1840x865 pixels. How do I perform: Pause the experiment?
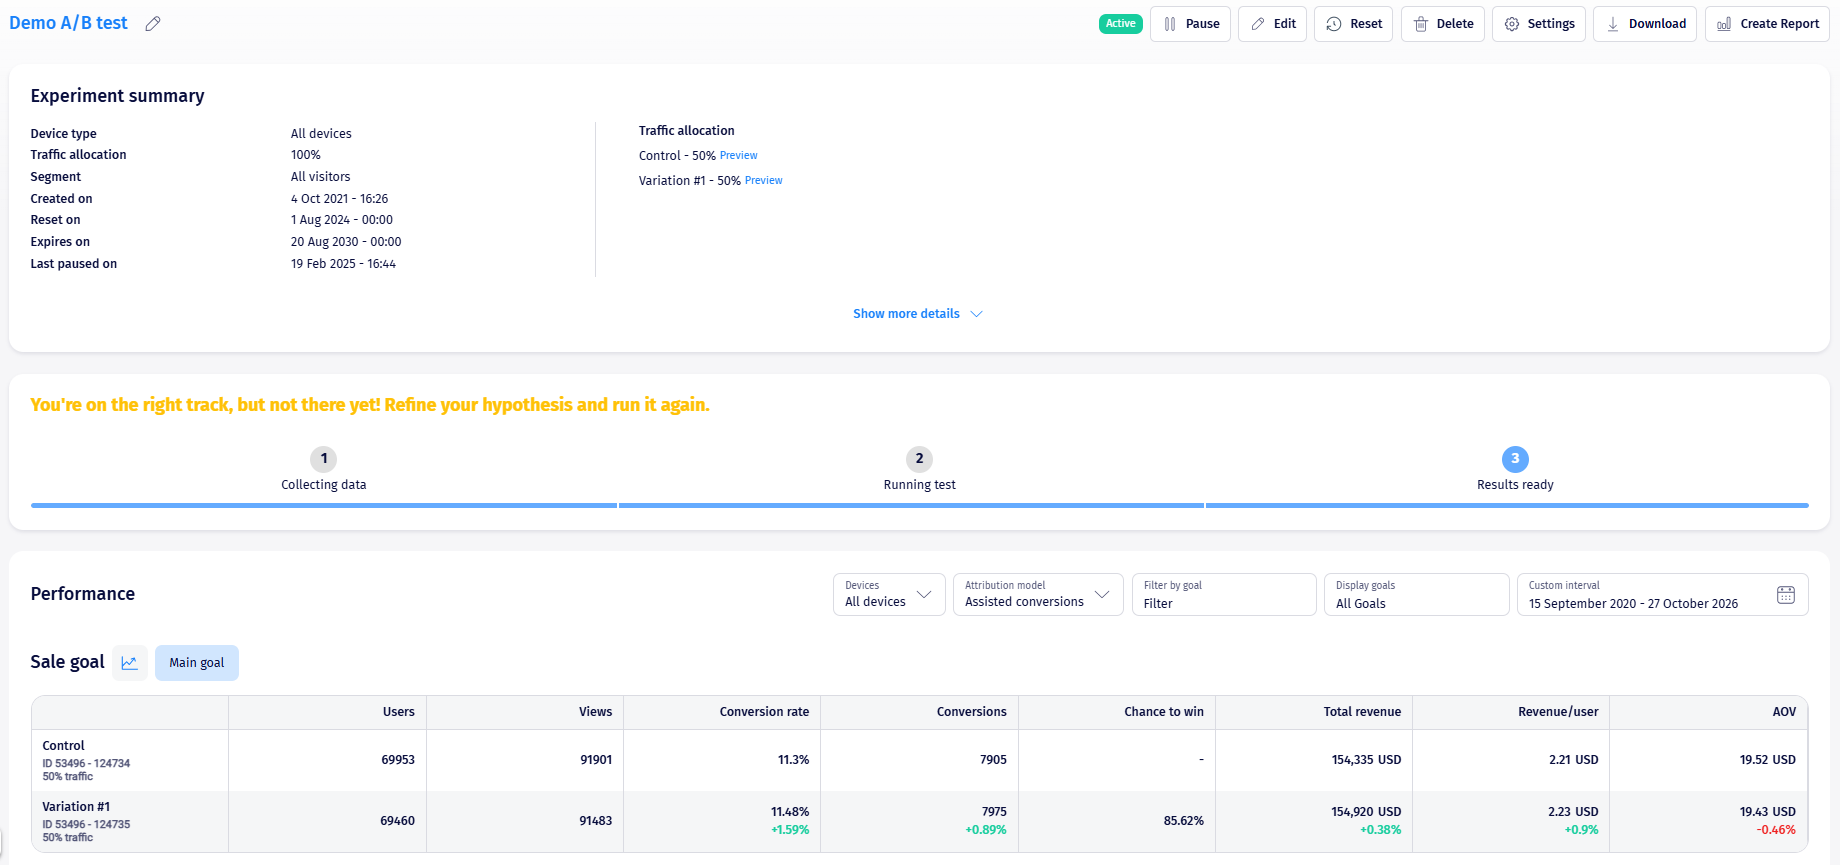(x=1191, y=24)
